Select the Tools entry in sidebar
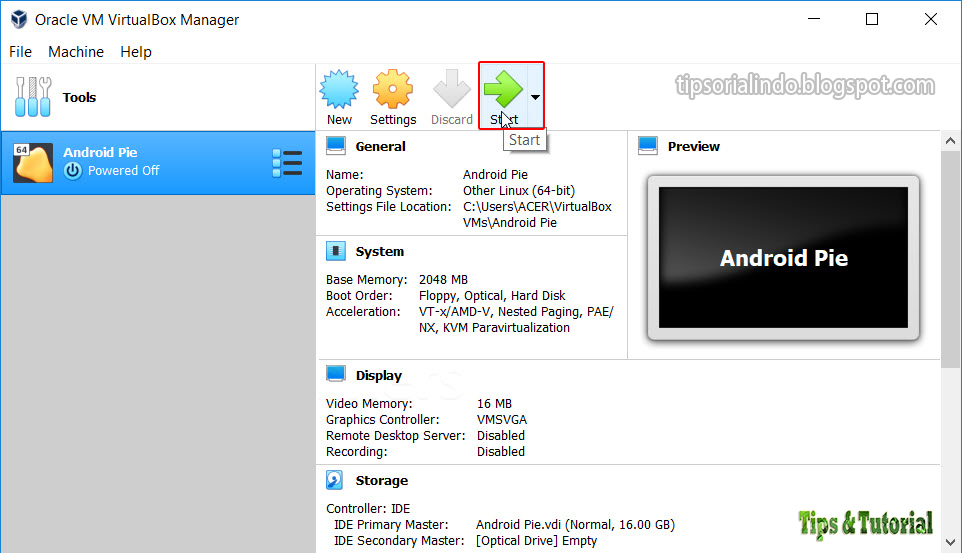 coord(158,97)
